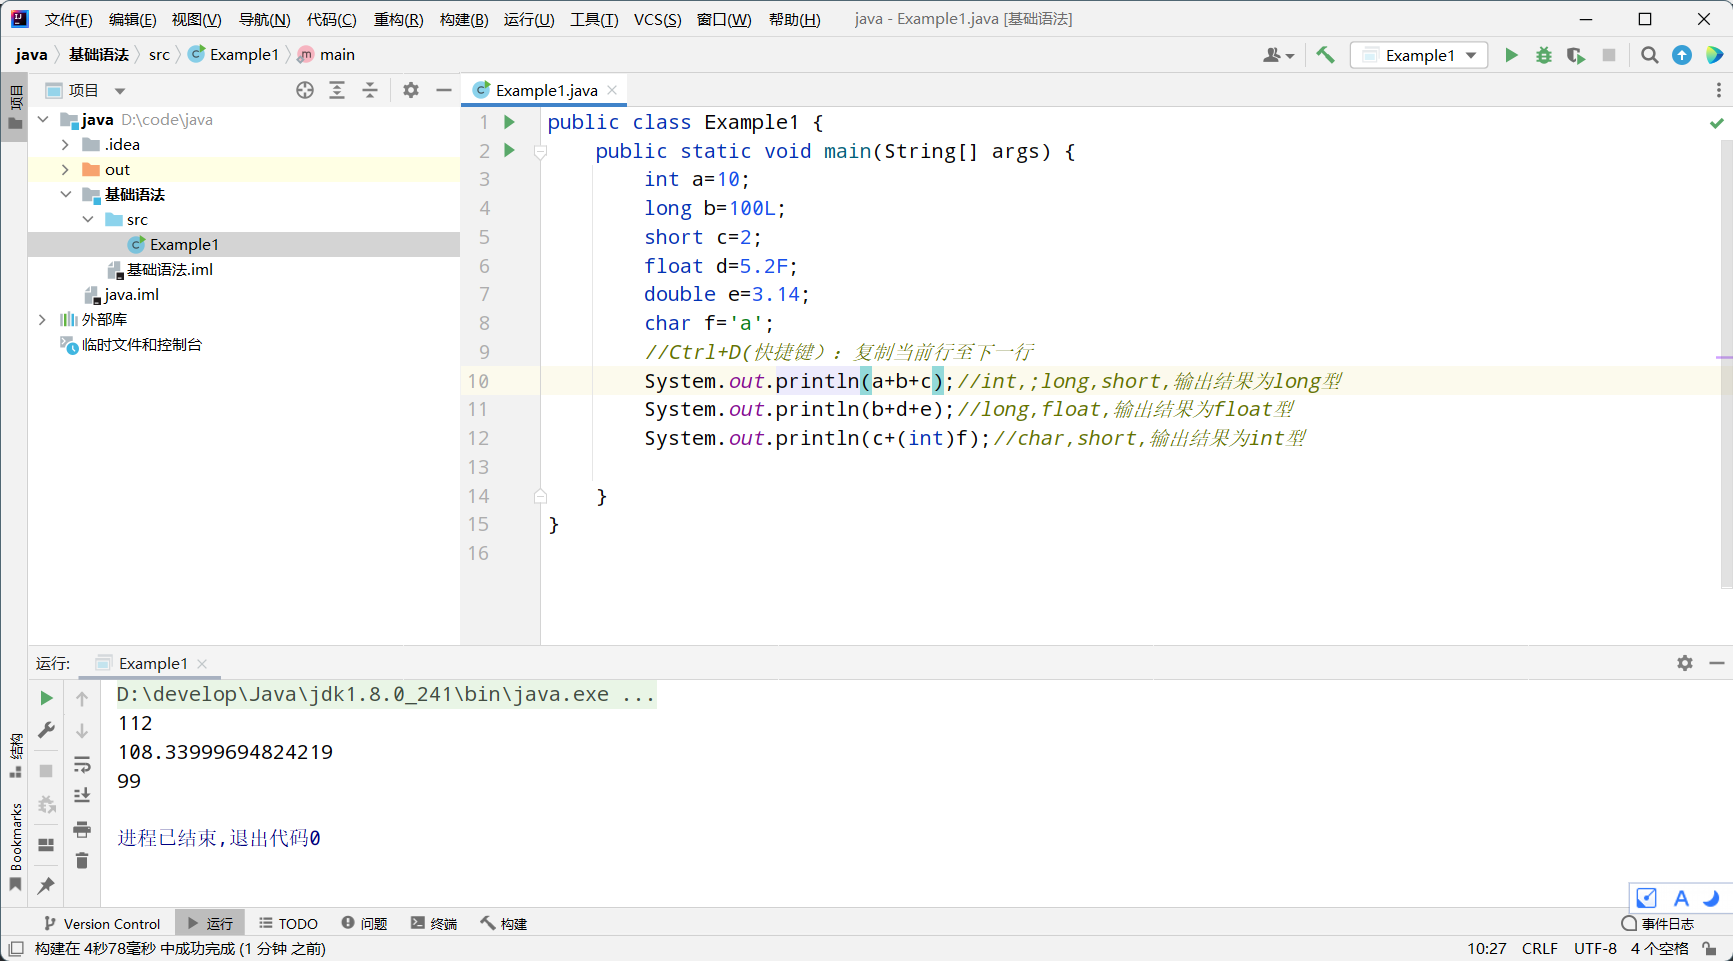Run Example1 with the green toolbar arrow
The image size is (1733, 961).
(x=1511, y=55)
